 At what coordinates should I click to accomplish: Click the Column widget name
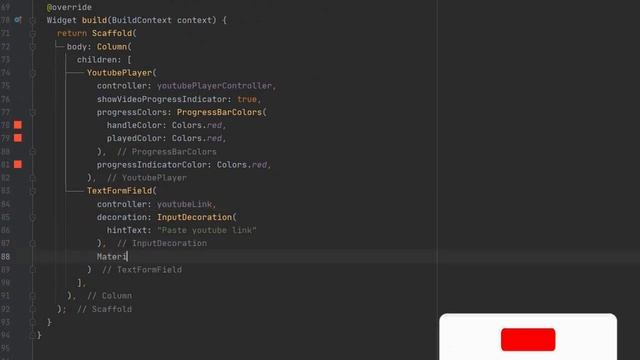[112, 47]
